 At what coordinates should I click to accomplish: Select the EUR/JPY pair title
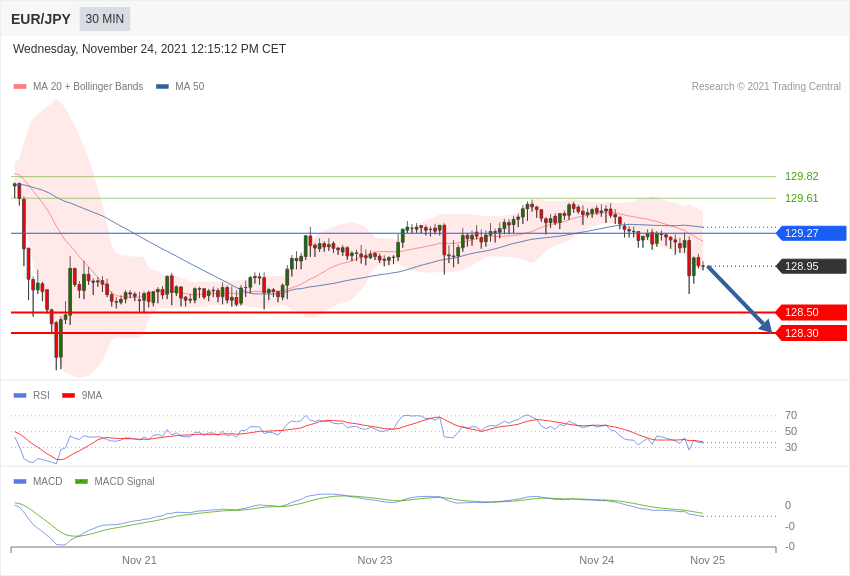click(x=41, y=19)
